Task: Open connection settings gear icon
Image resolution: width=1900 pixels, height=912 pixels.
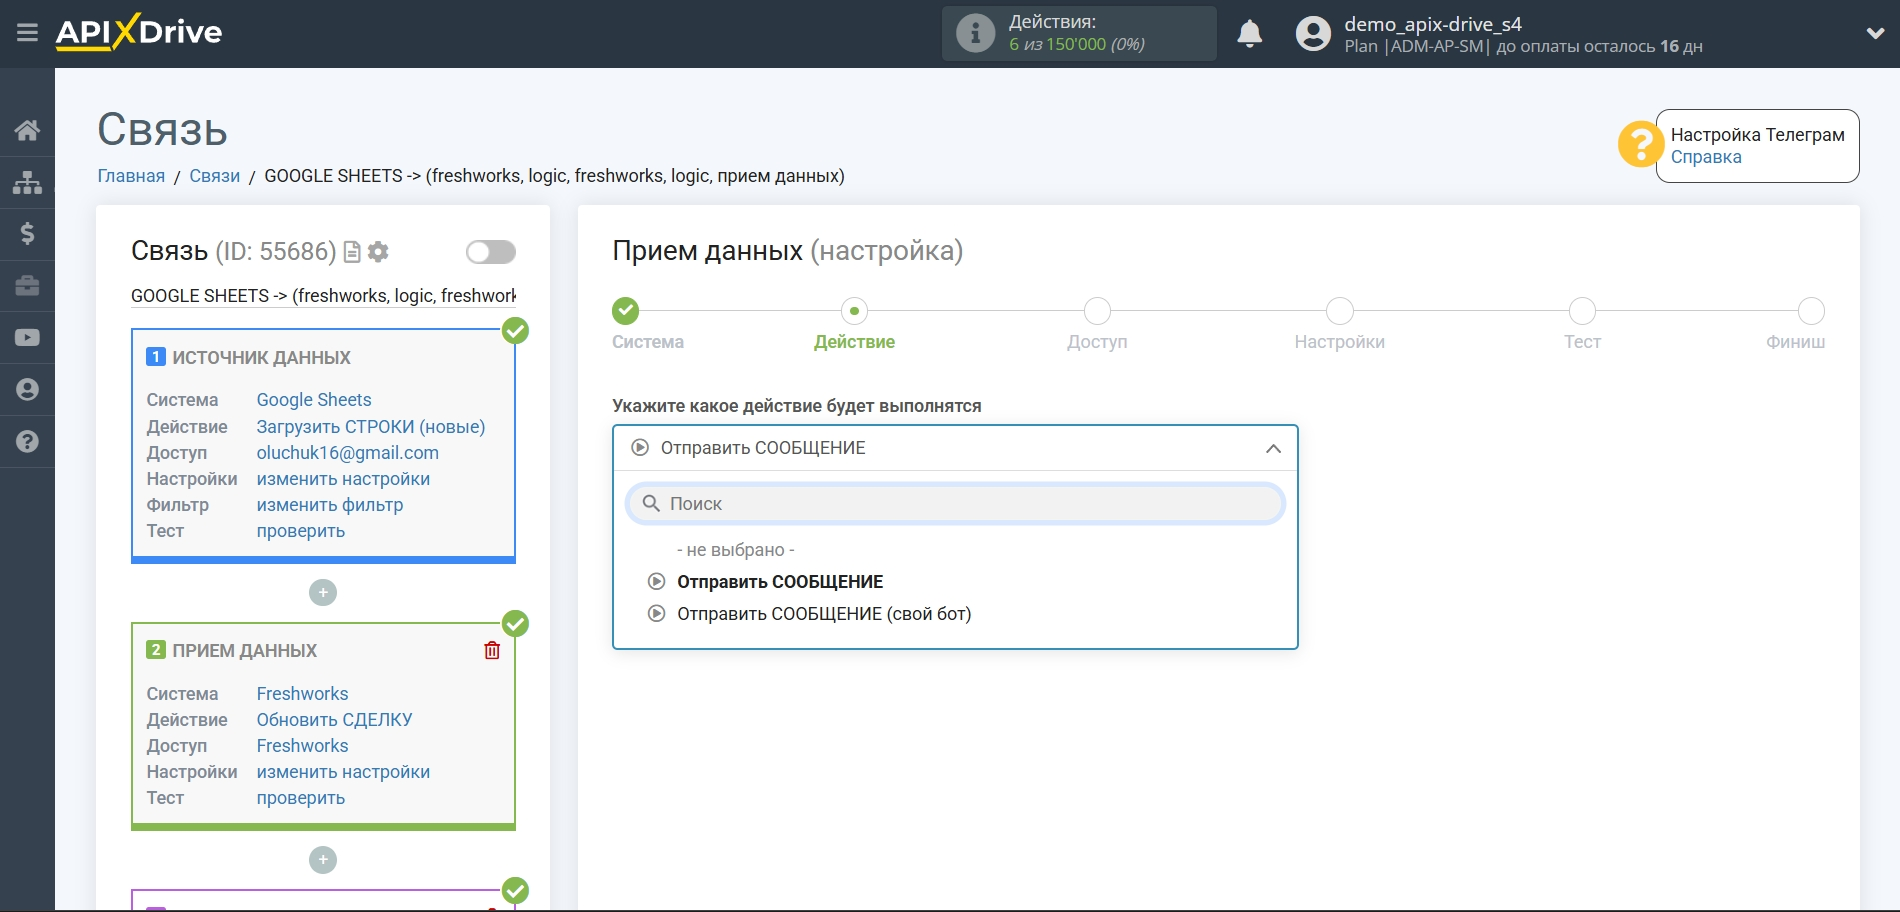Action: (x=378, y=252)
